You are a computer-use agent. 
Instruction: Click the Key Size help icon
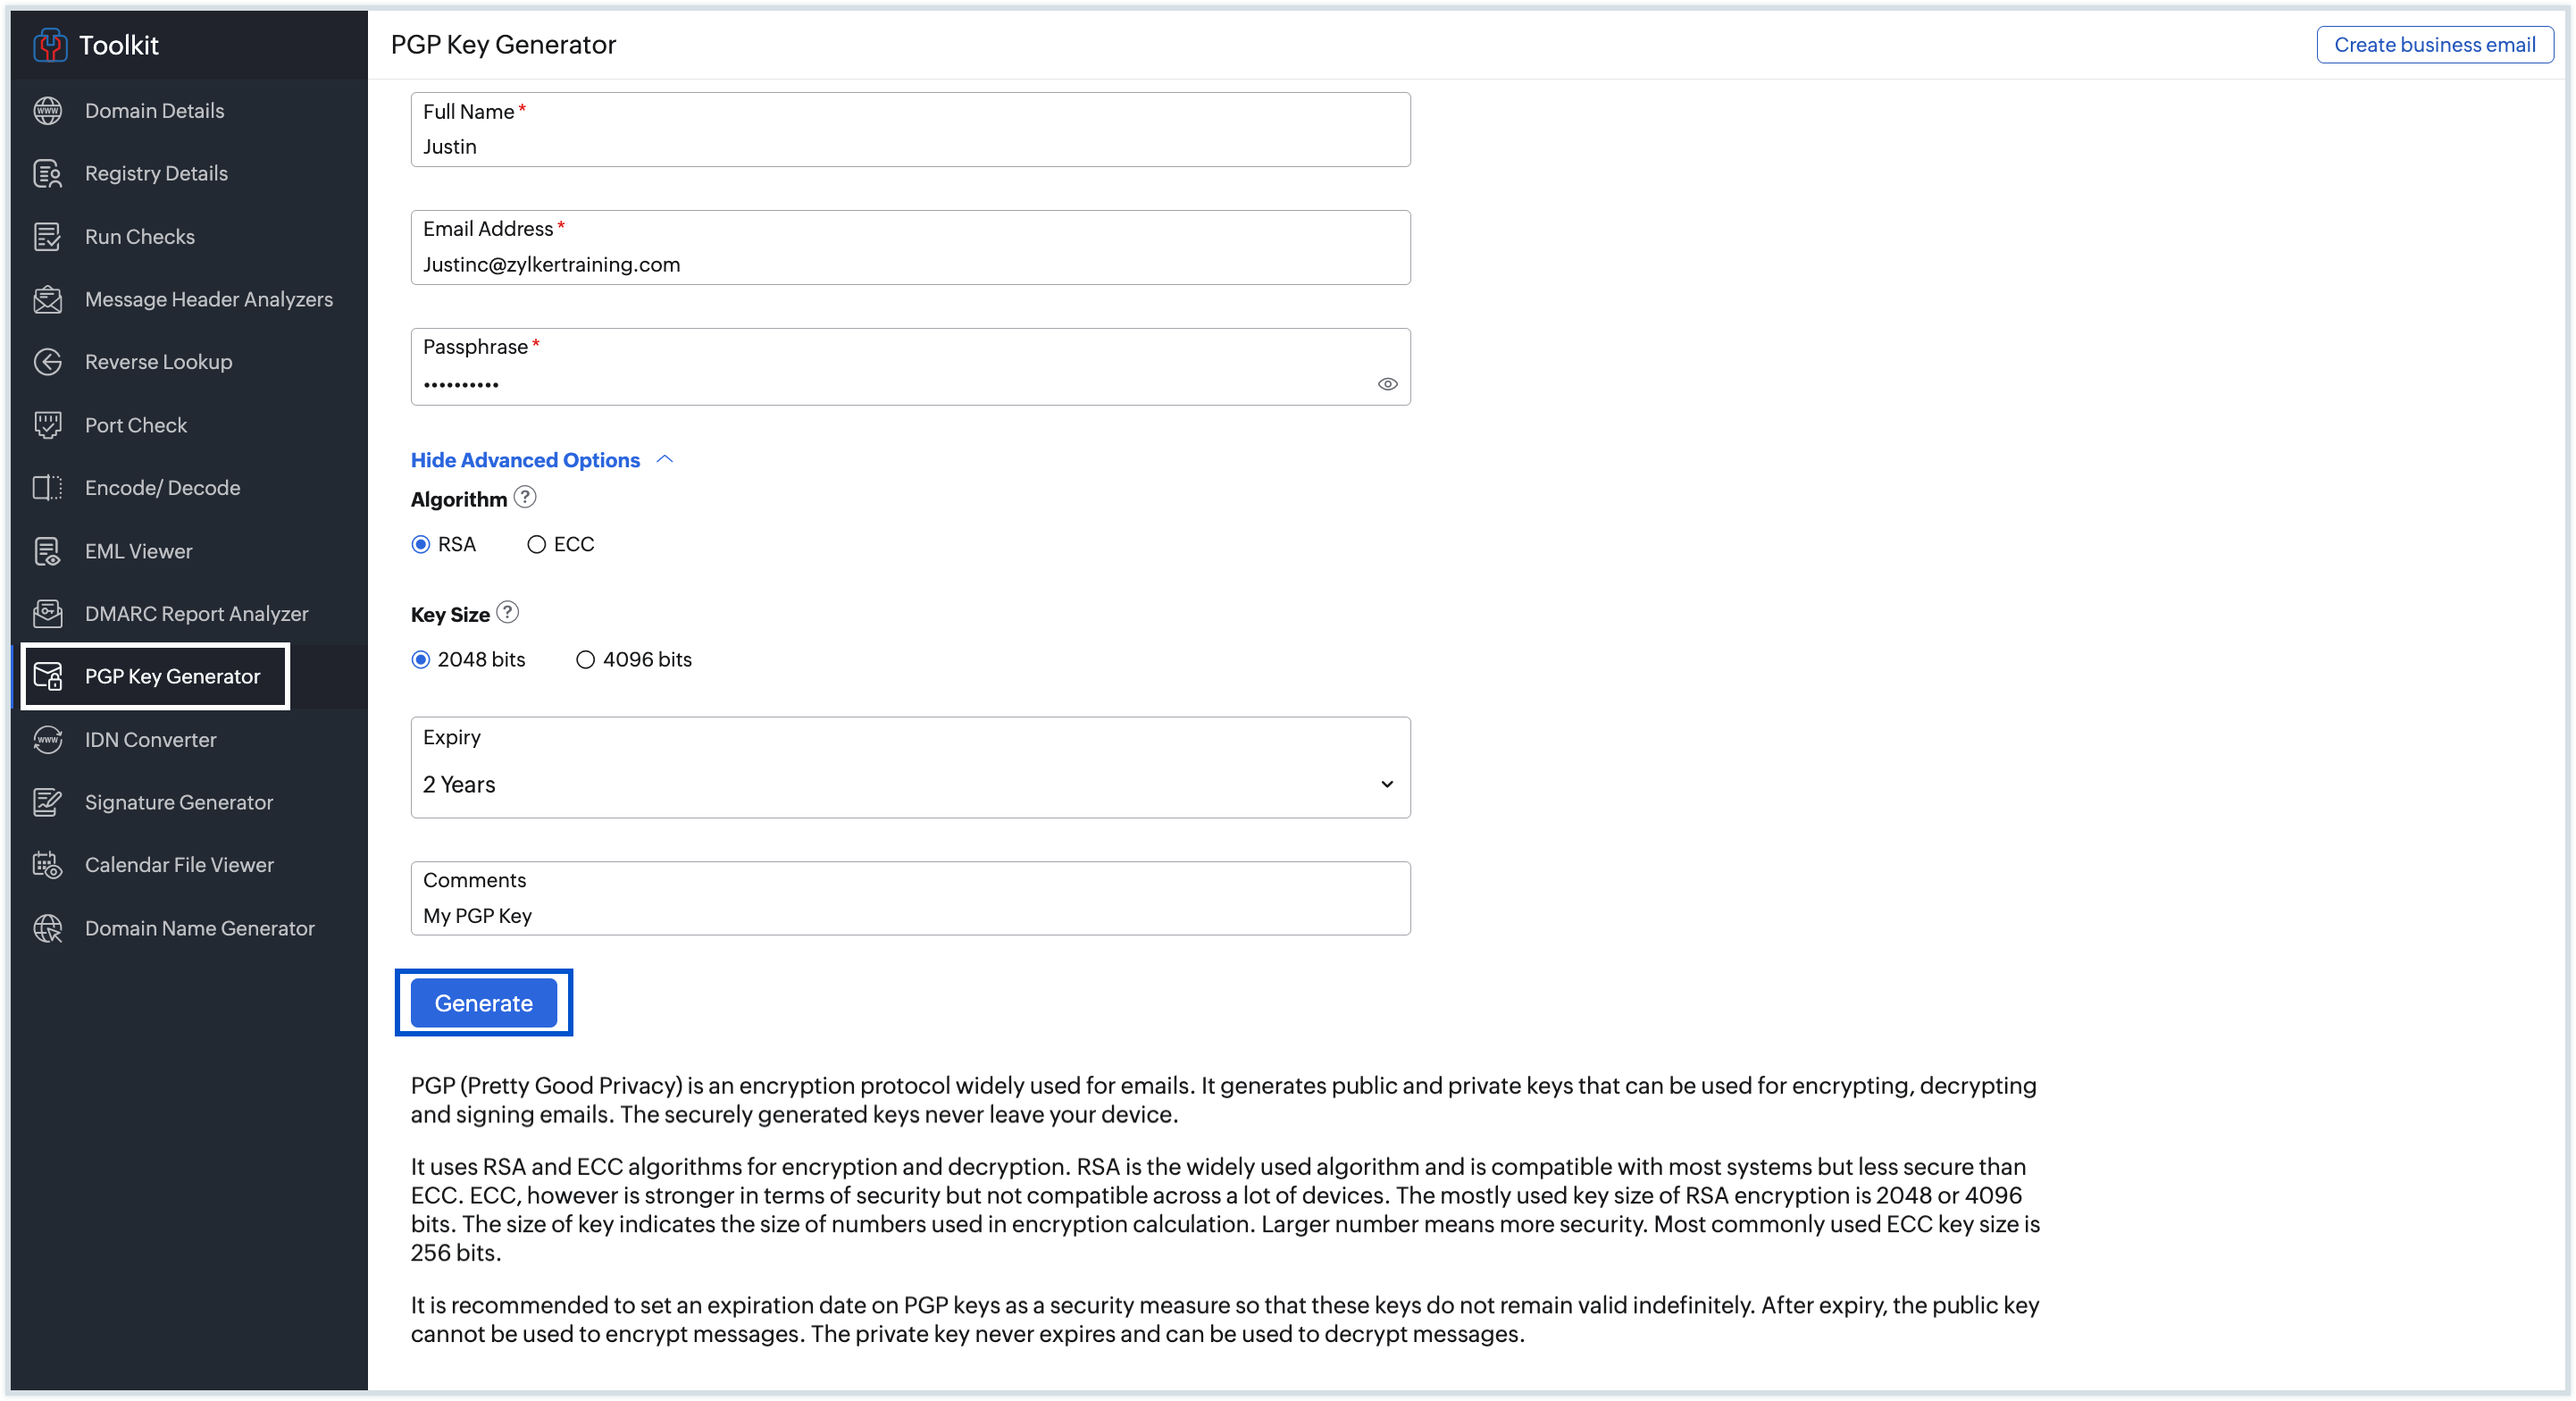pyautogui.click(x=508, y=612)
